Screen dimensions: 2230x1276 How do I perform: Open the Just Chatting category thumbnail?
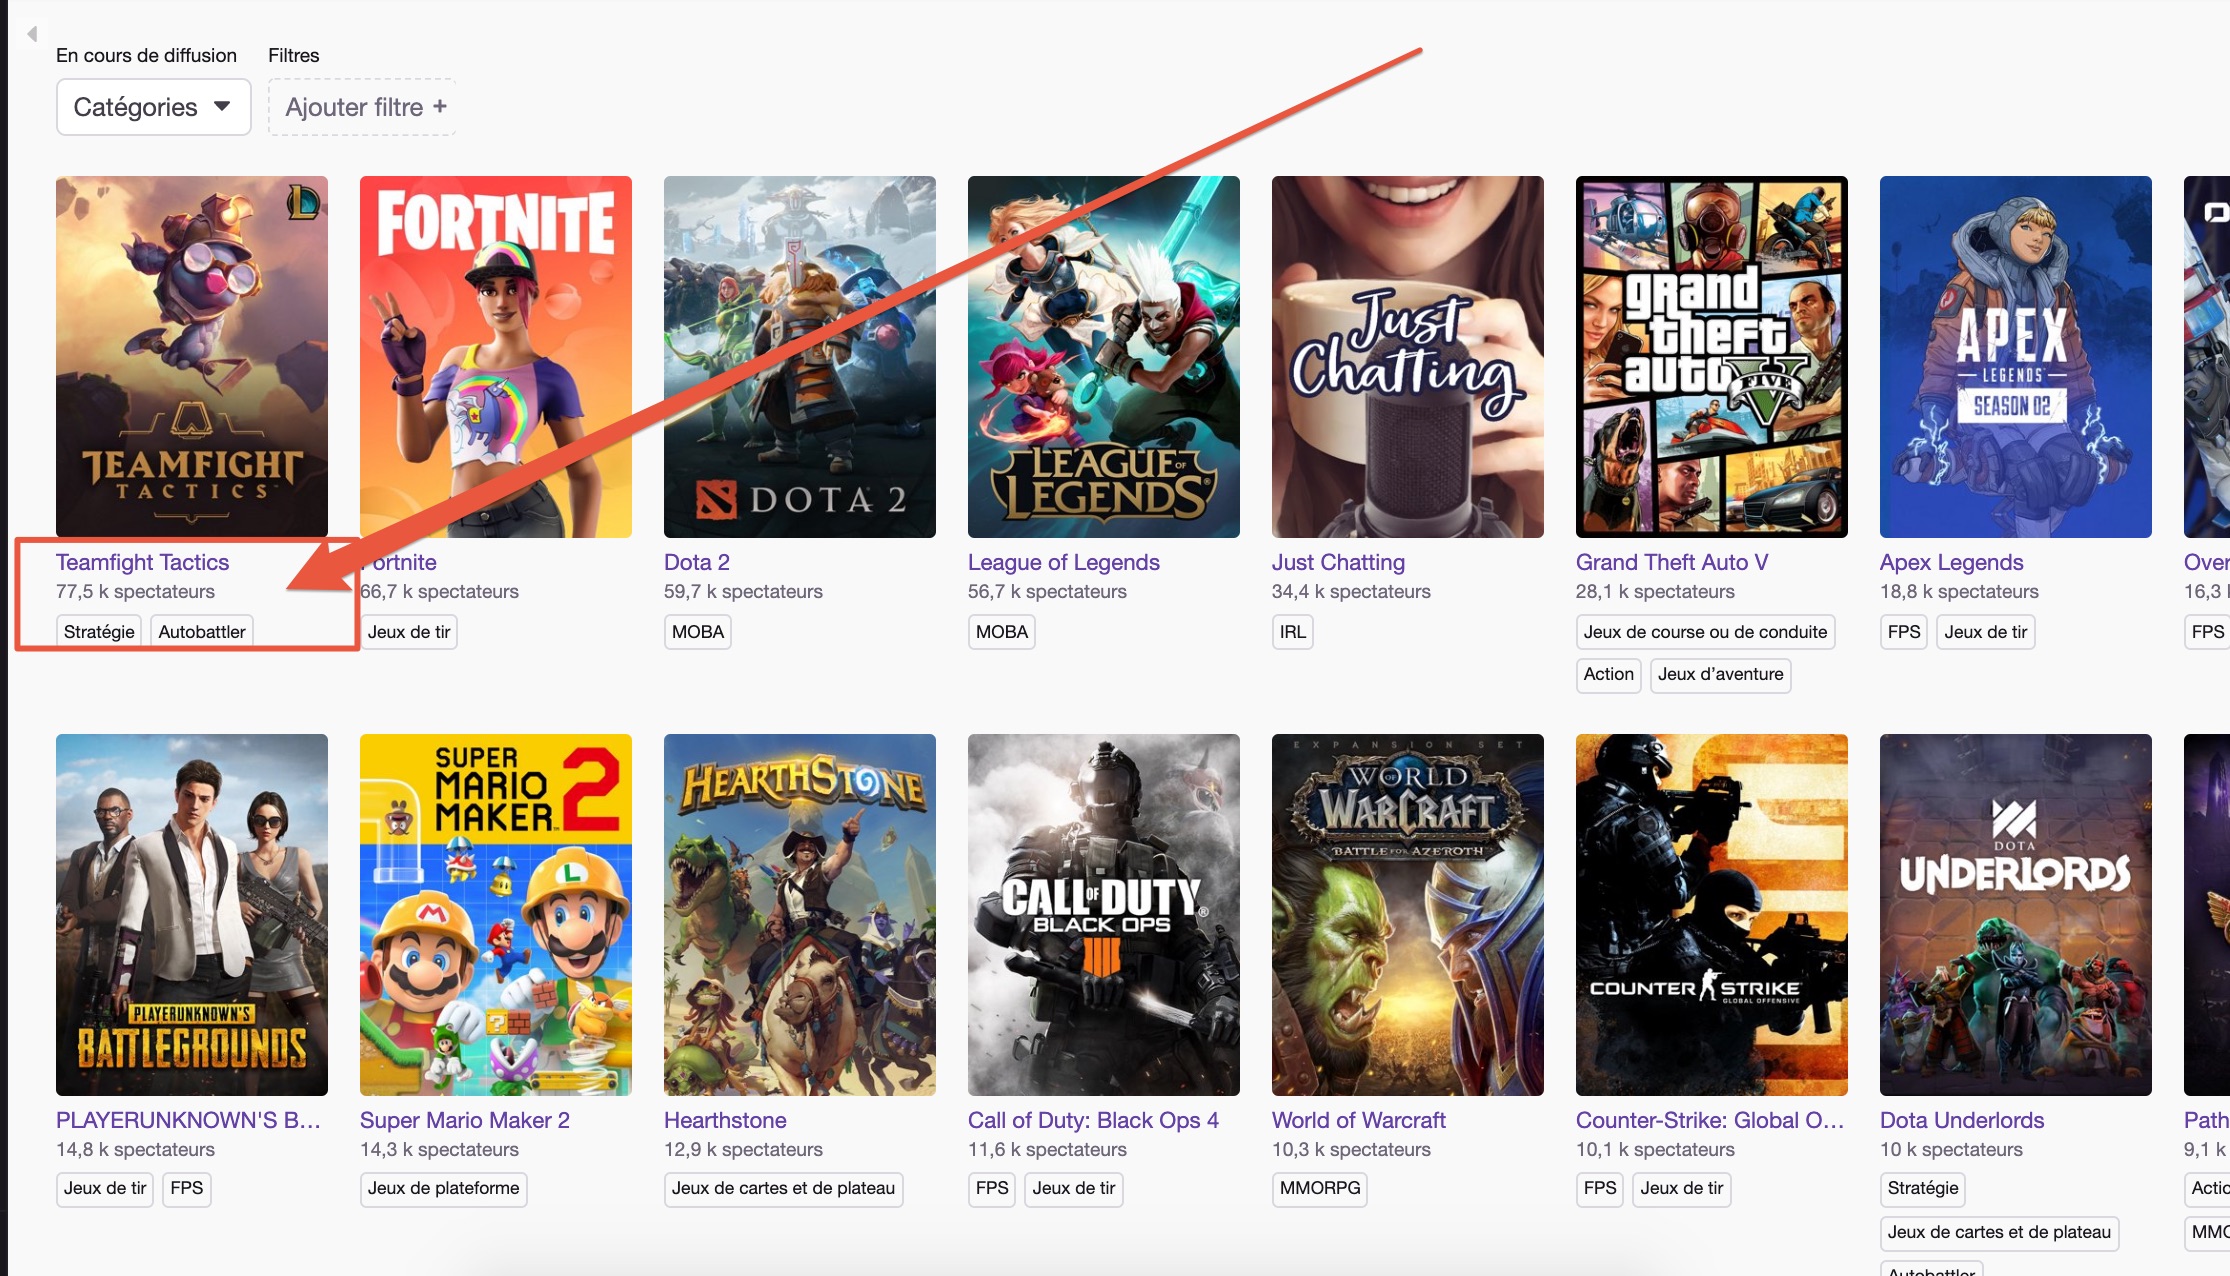(x=1408, y=357)
